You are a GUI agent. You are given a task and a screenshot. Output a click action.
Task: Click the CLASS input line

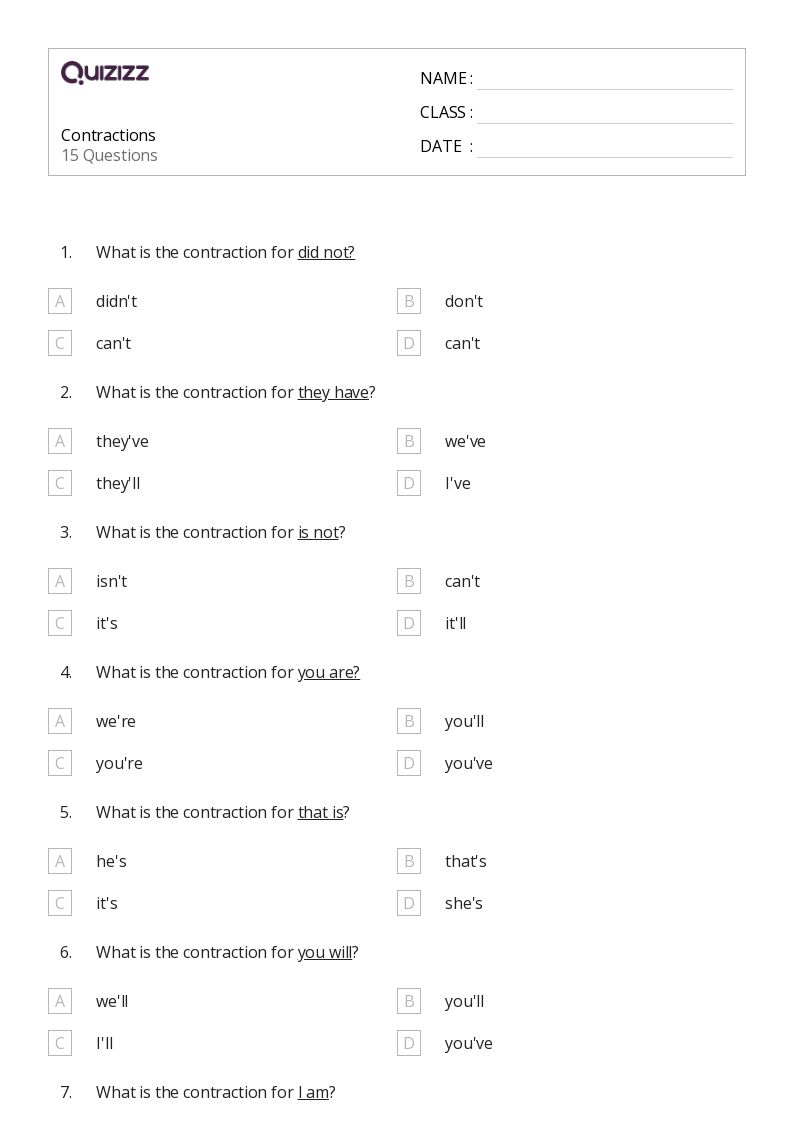(x=605, y=113)
